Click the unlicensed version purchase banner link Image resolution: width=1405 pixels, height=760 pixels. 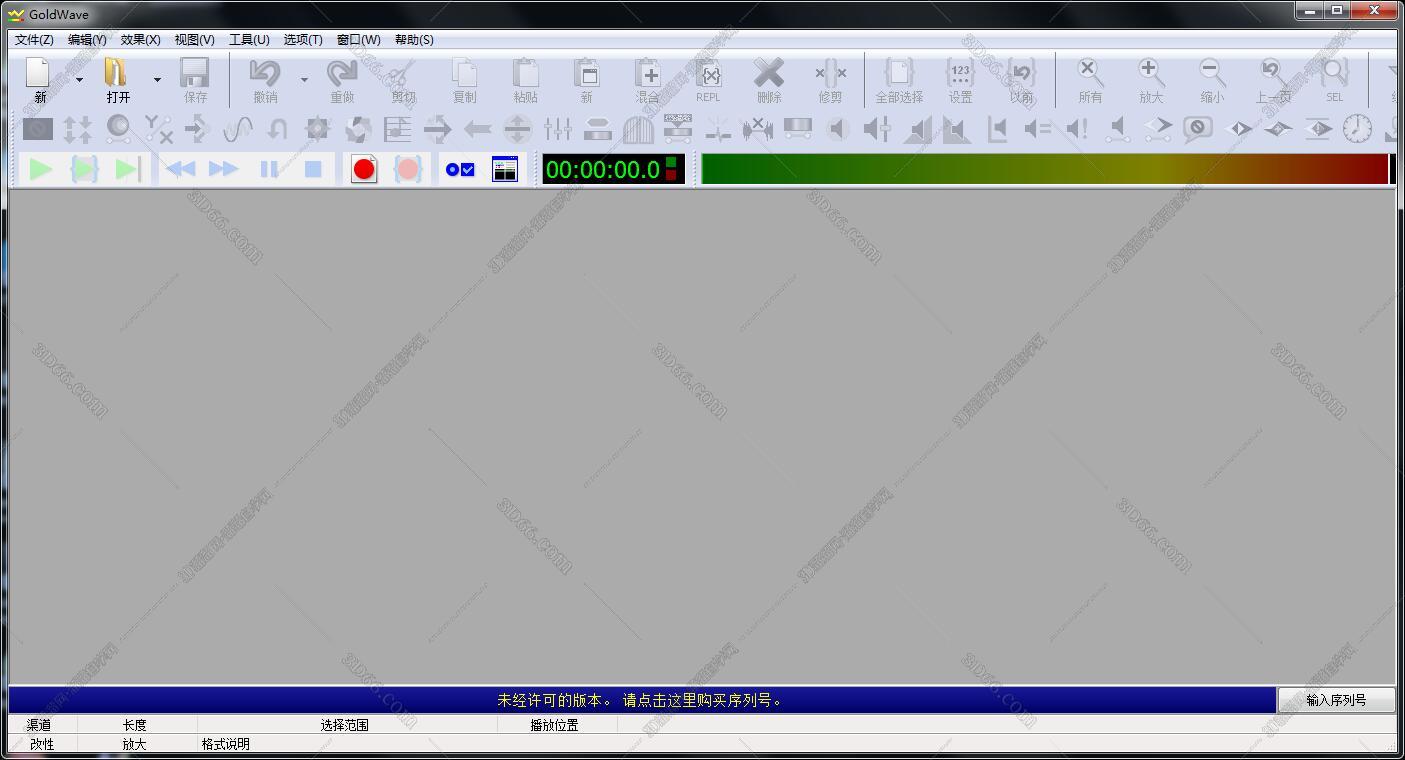642,700
